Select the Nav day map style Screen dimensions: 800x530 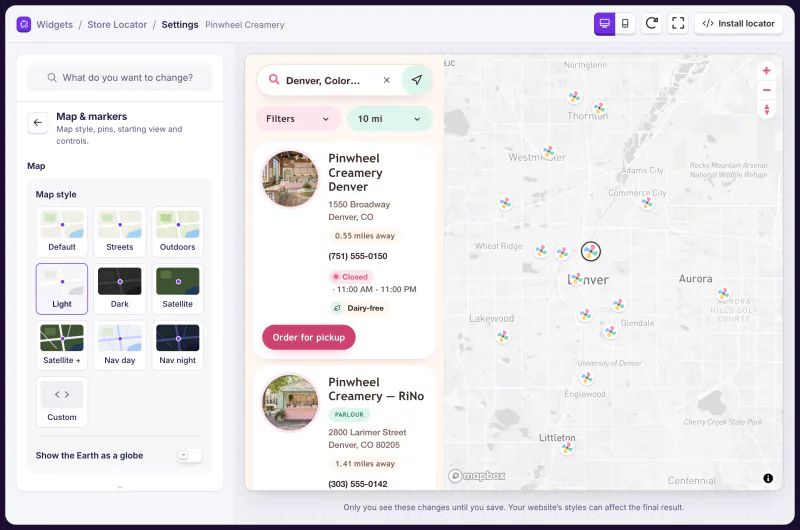coord(120,345)
